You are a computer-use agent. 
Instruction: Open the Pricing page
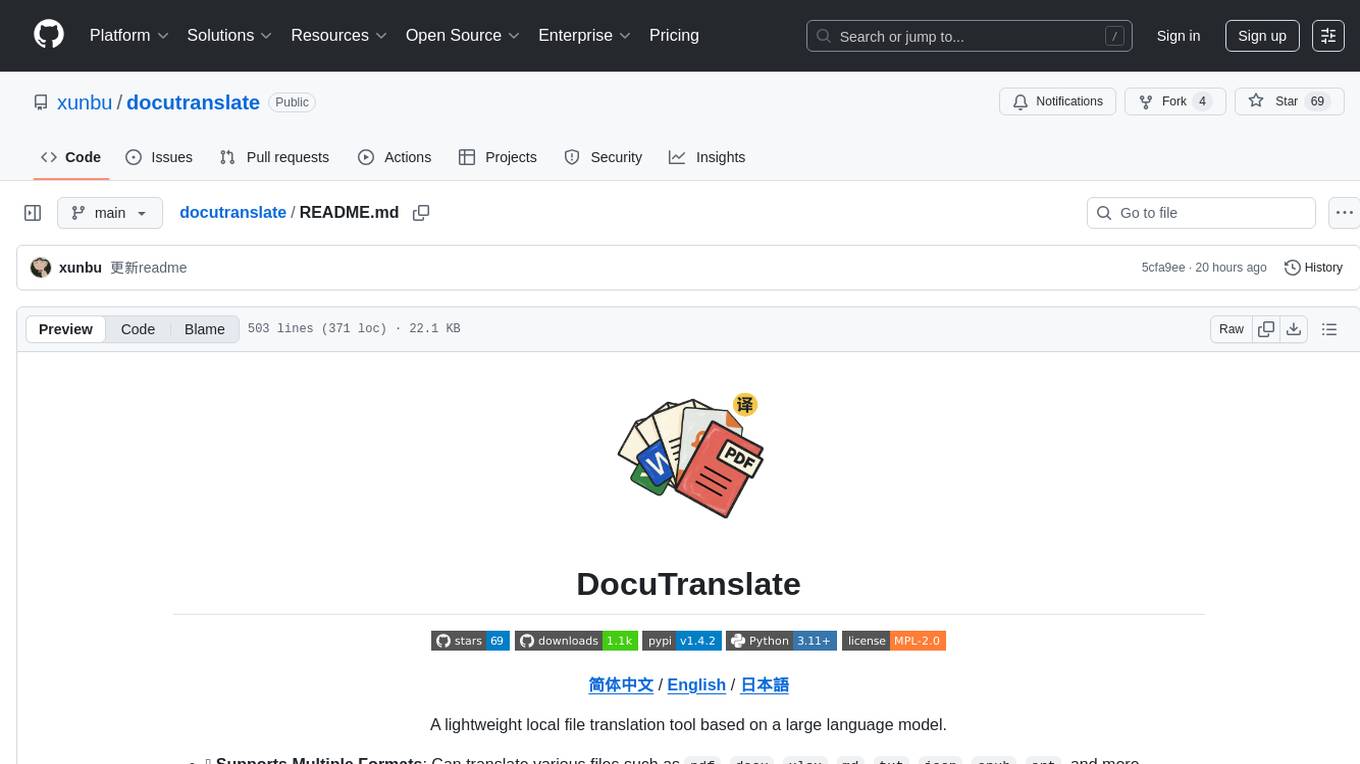[x=674, y=35]
